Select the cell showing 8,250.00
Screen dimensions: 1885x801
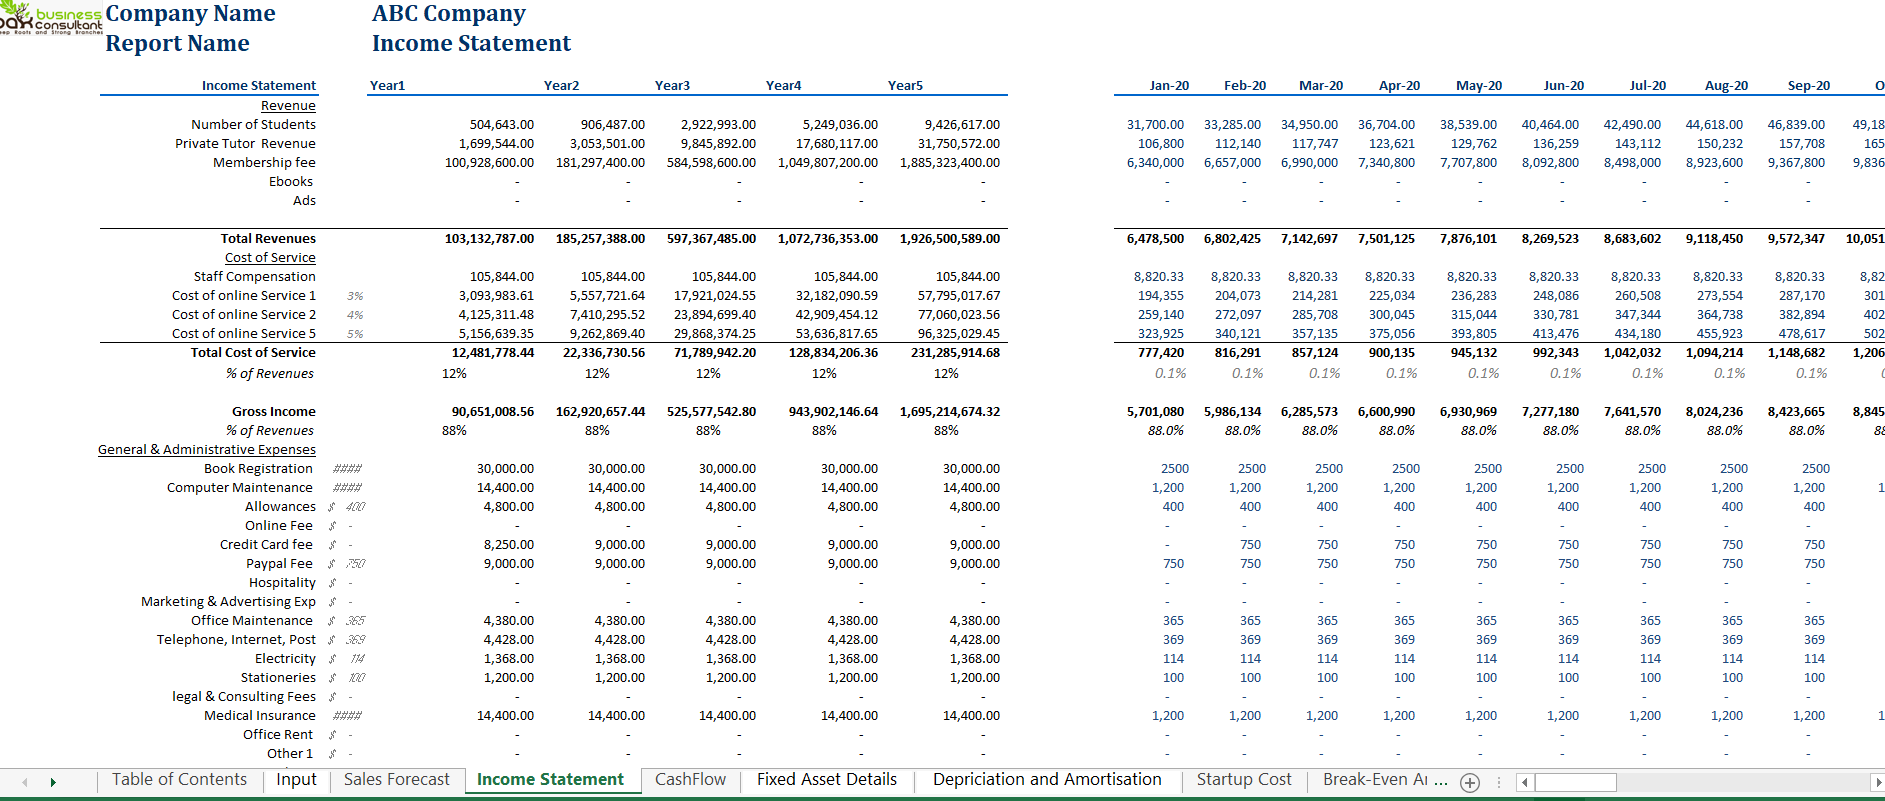(x=509, y=545)
